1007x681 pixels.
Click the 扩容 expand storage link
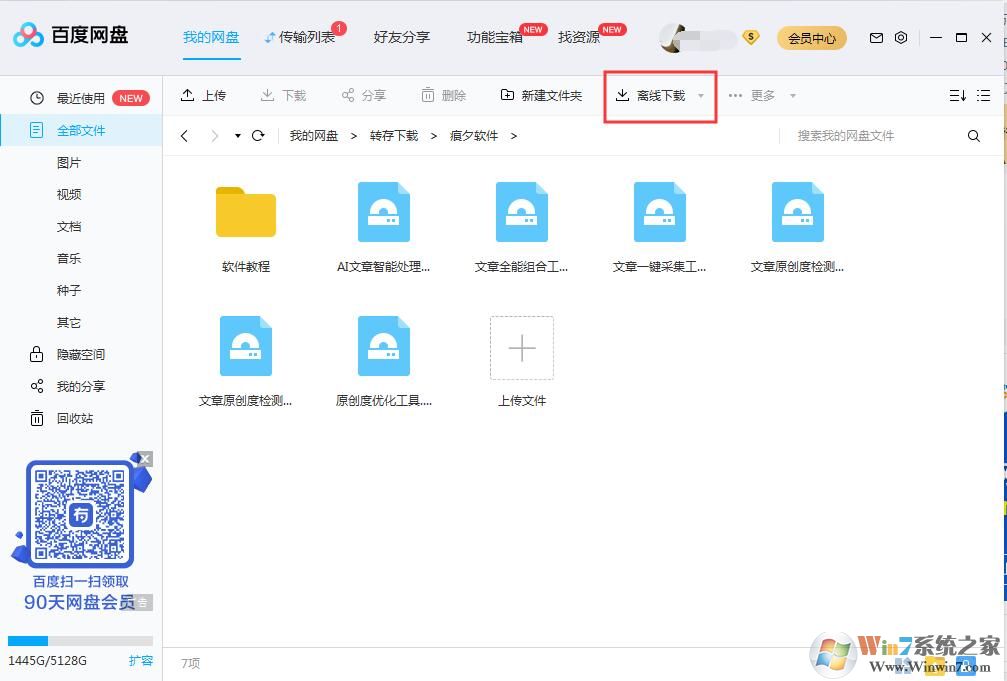[x=142, y=661]
